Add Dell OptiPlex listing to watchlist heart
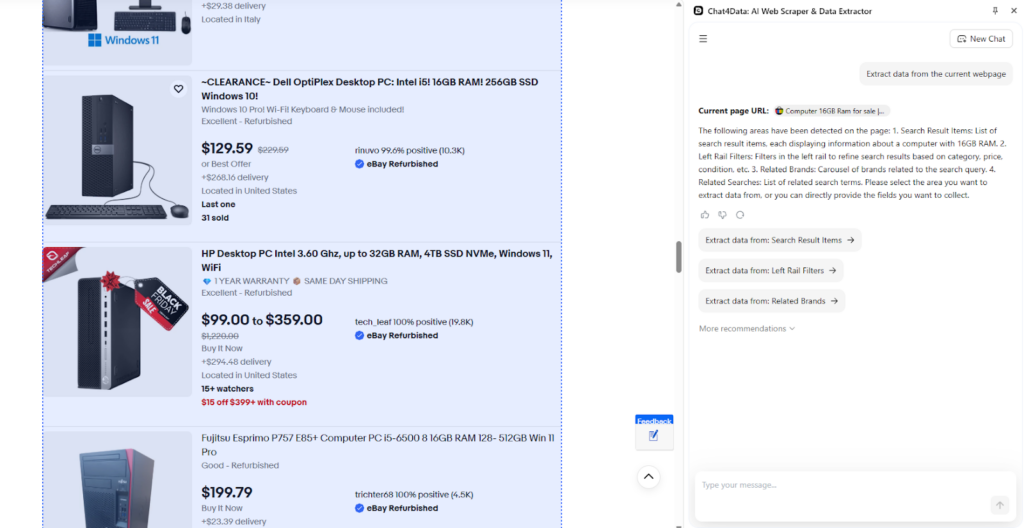 point(178,89)
